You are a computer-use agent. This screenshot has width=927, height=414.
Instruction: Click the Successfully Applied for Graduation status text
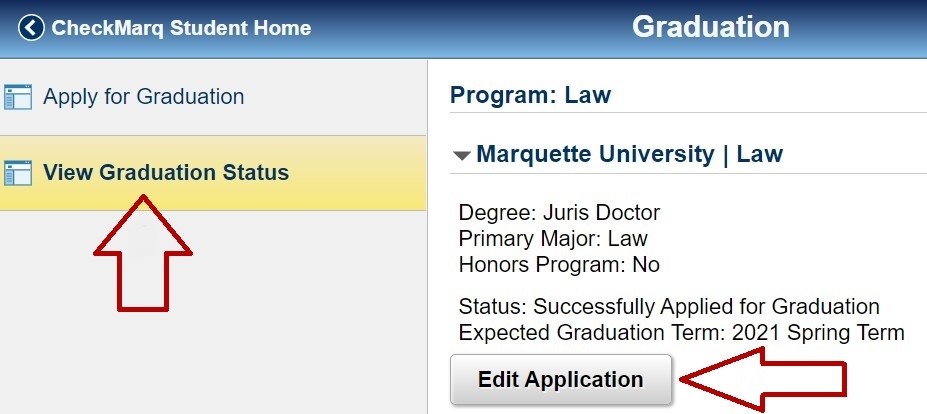coord(706,307)
